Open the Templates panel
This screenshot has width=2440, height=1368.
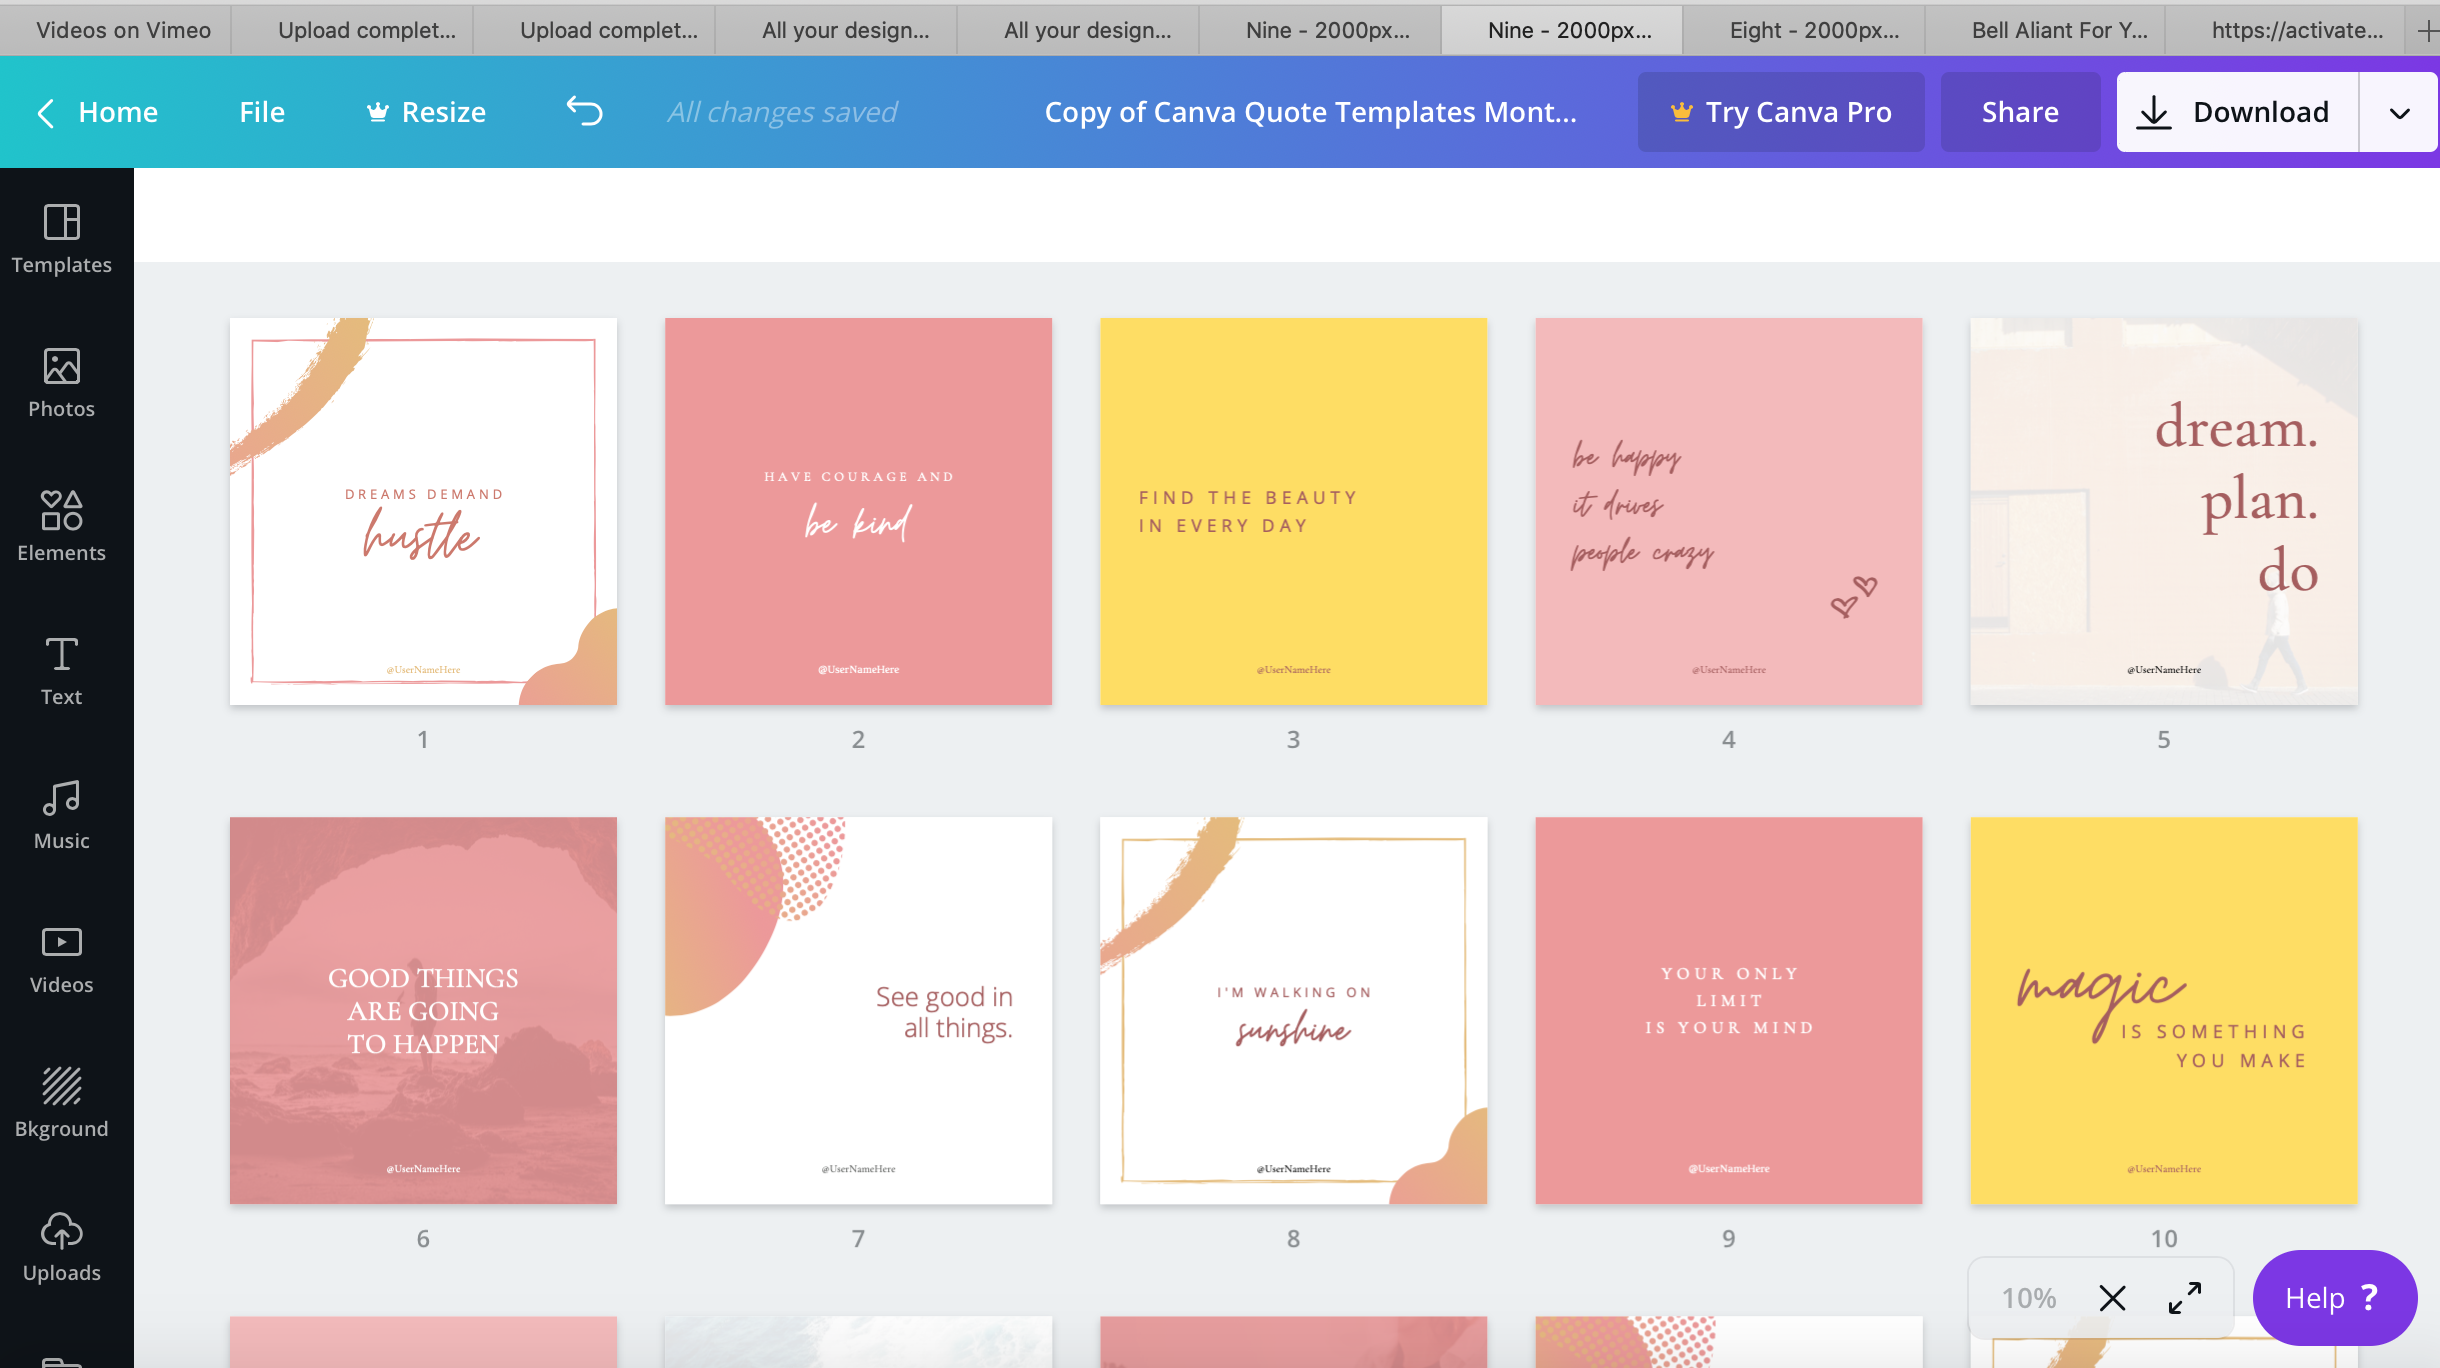click(x=61, y=238)
